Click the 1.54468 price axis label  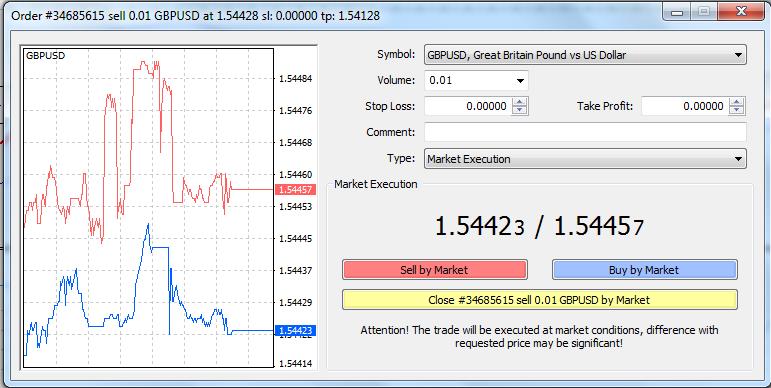tap(295, 143)
